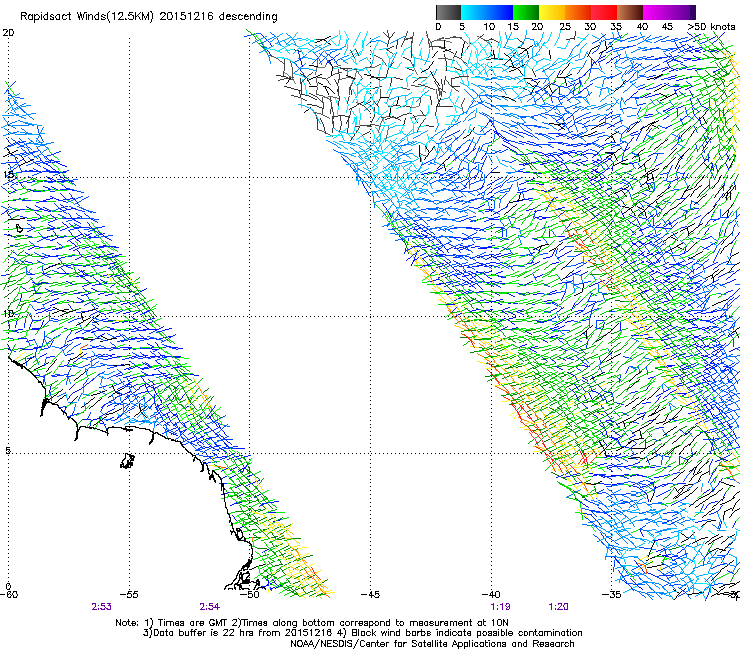740x650 pixels.
Task: Click the yellow 20-25 knots legend swatch
Action: pos(552,12)
